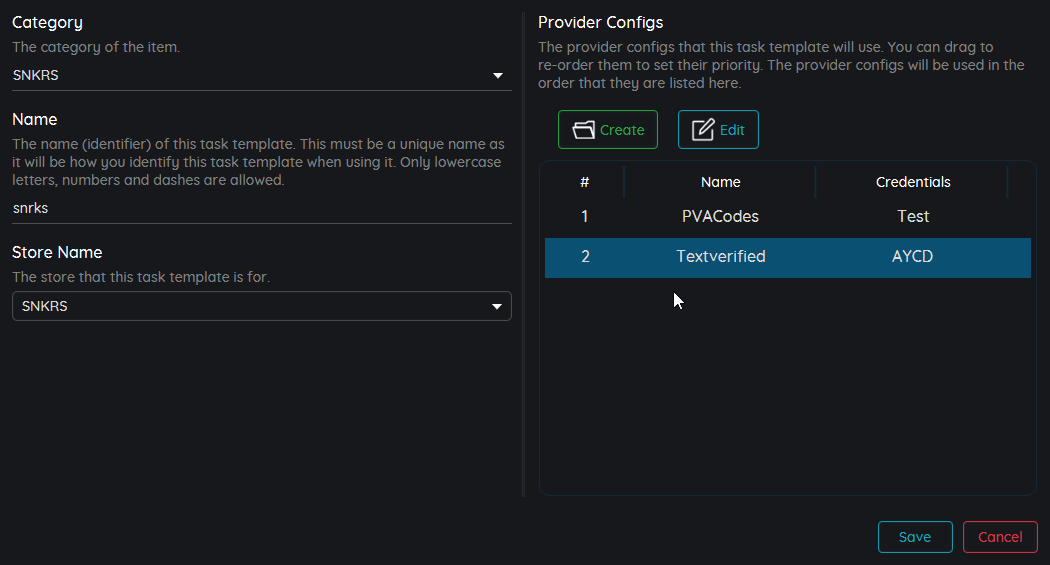
Task: Click the folder icon on the Create button
Action: coord(583,130)
